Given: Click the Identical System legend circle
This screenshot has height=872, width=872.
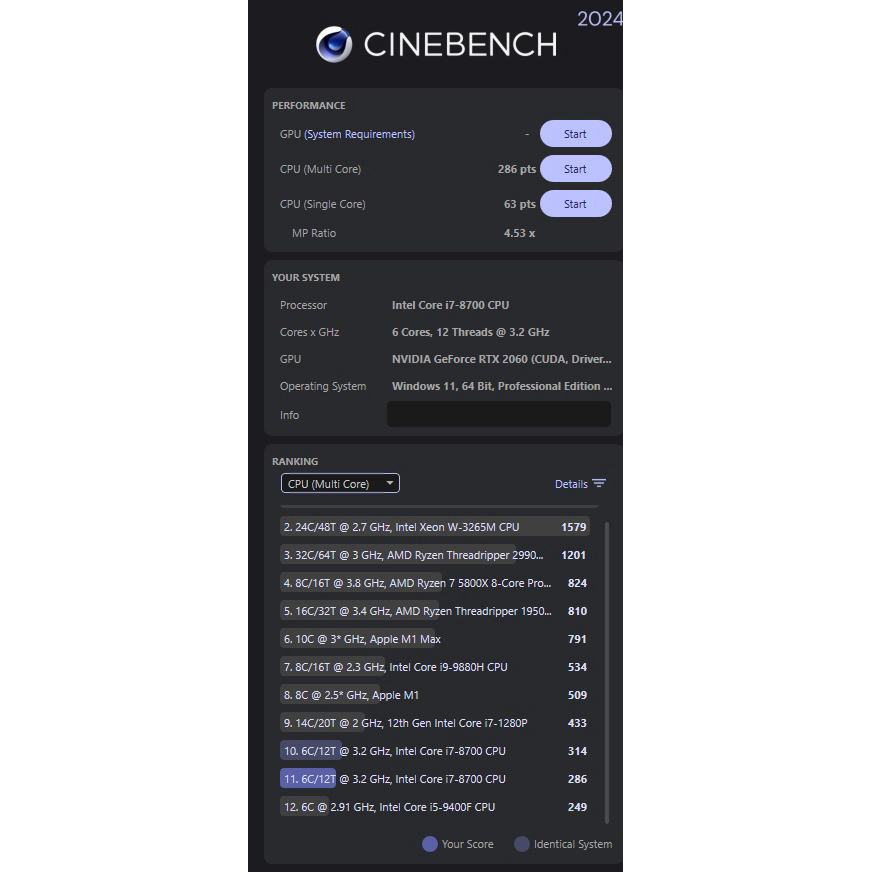Looking at the screenshot, I should (x=522, y=844).
